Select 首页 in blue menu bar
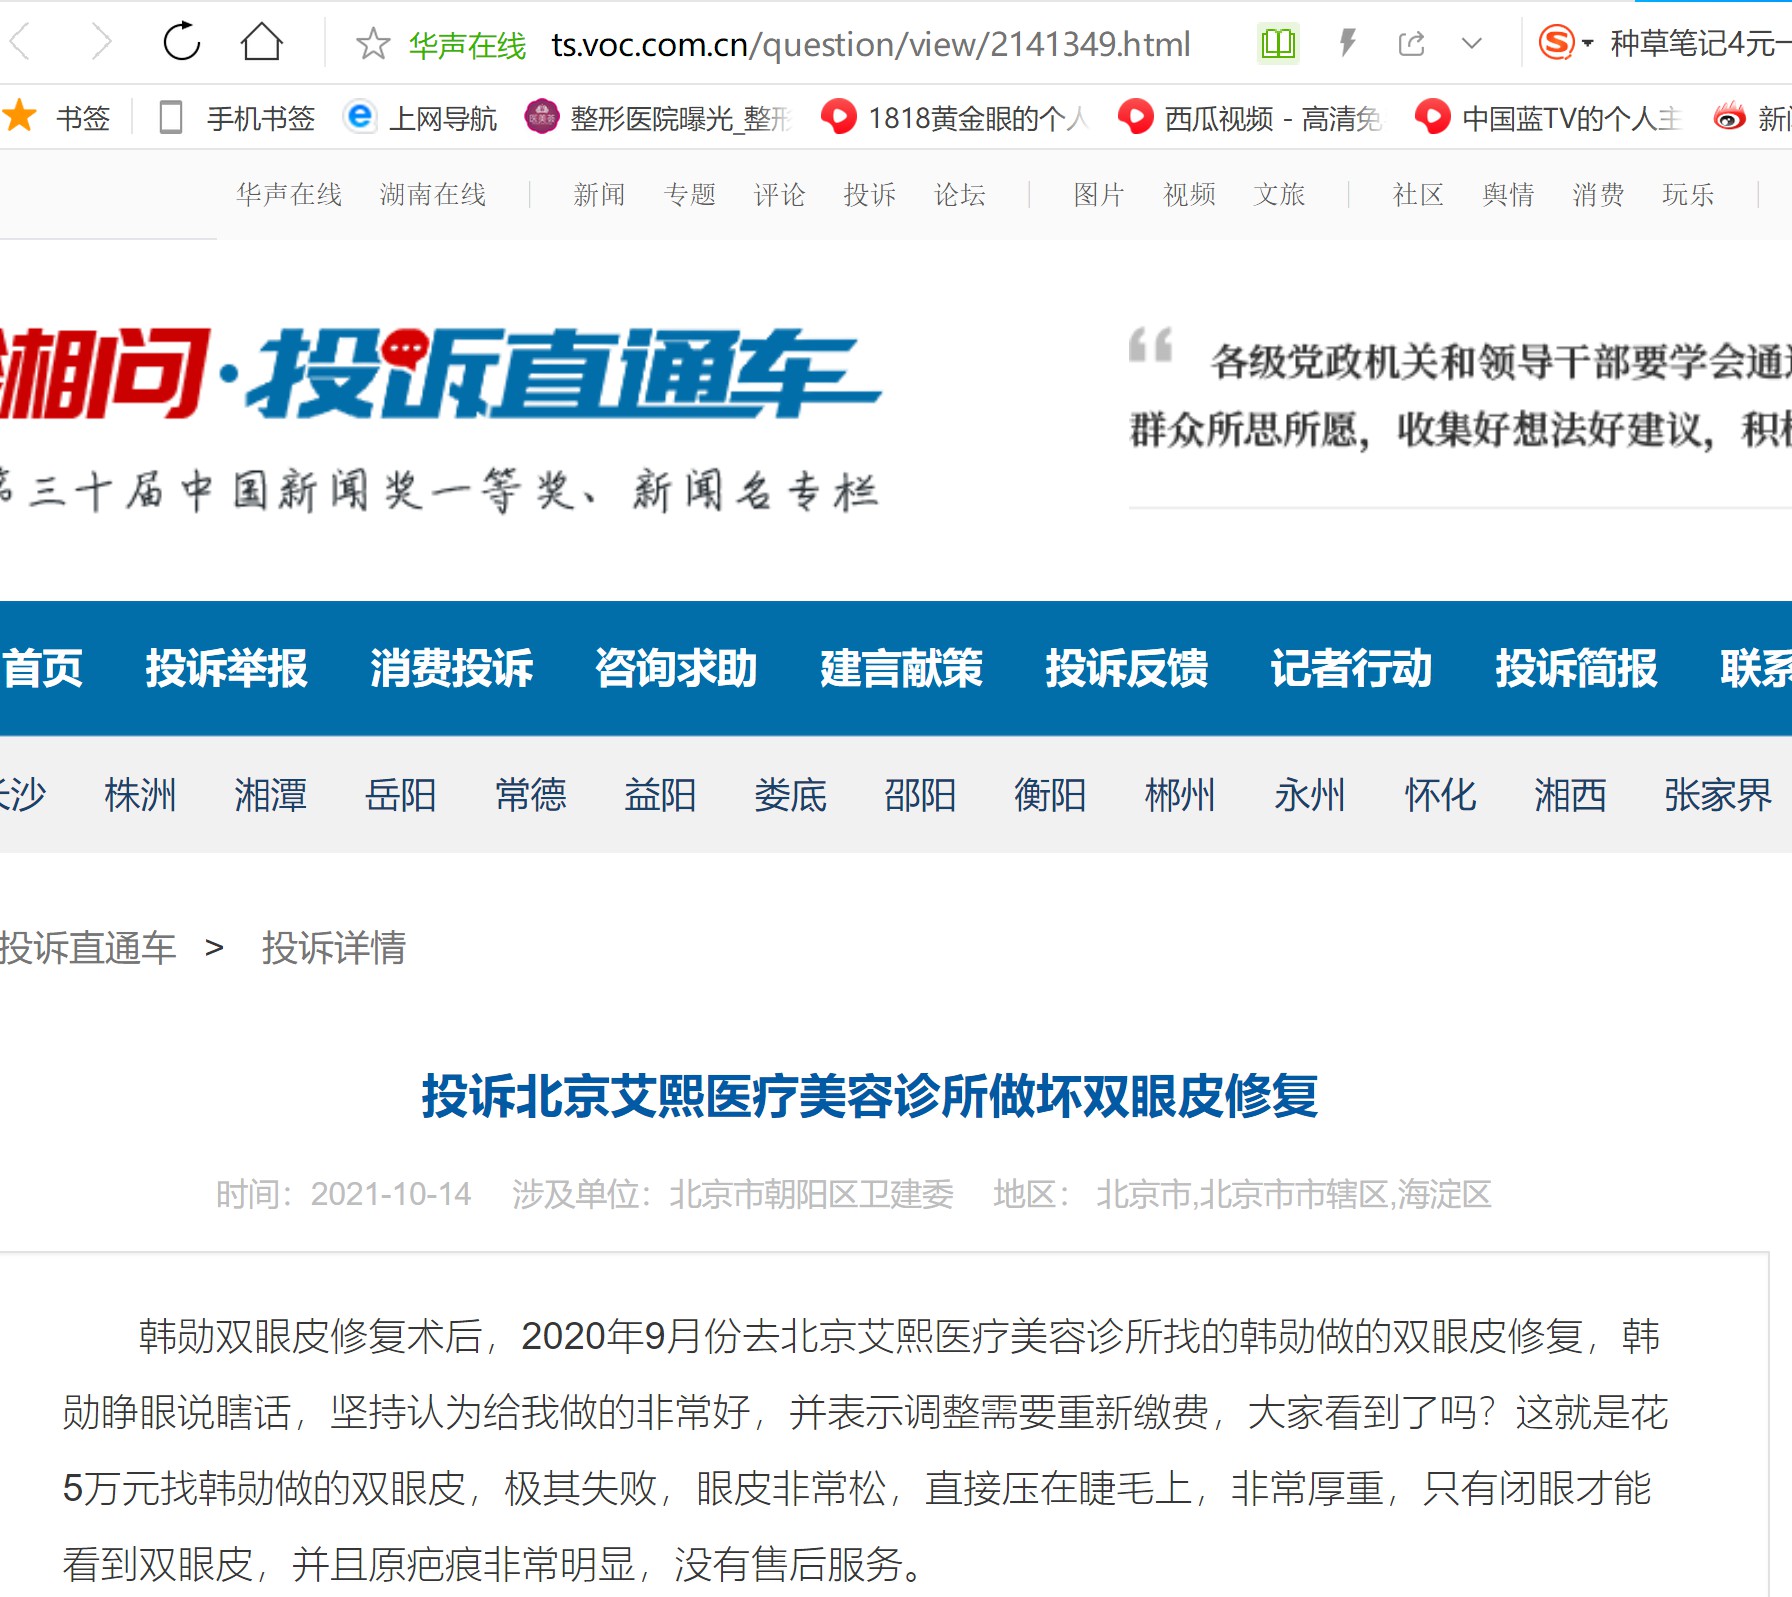 point(43,668)
